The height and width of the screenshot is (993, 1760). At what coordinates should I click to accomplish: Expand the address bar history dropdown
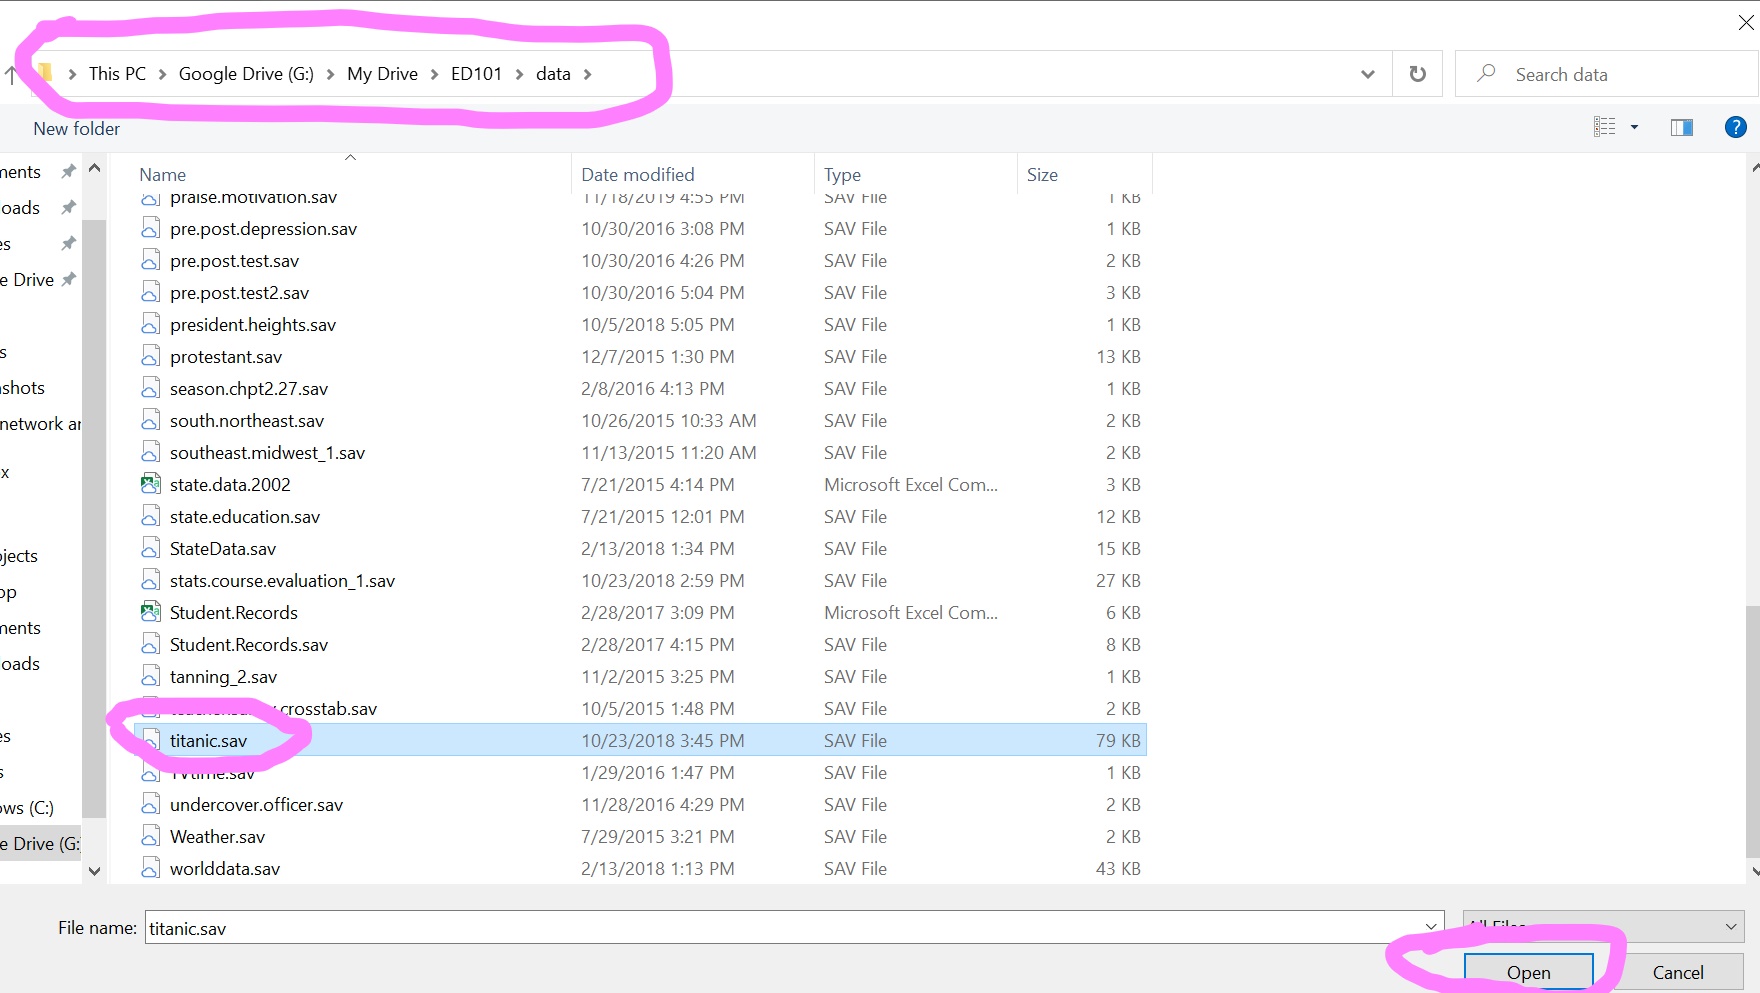(x=1367, y=74)
